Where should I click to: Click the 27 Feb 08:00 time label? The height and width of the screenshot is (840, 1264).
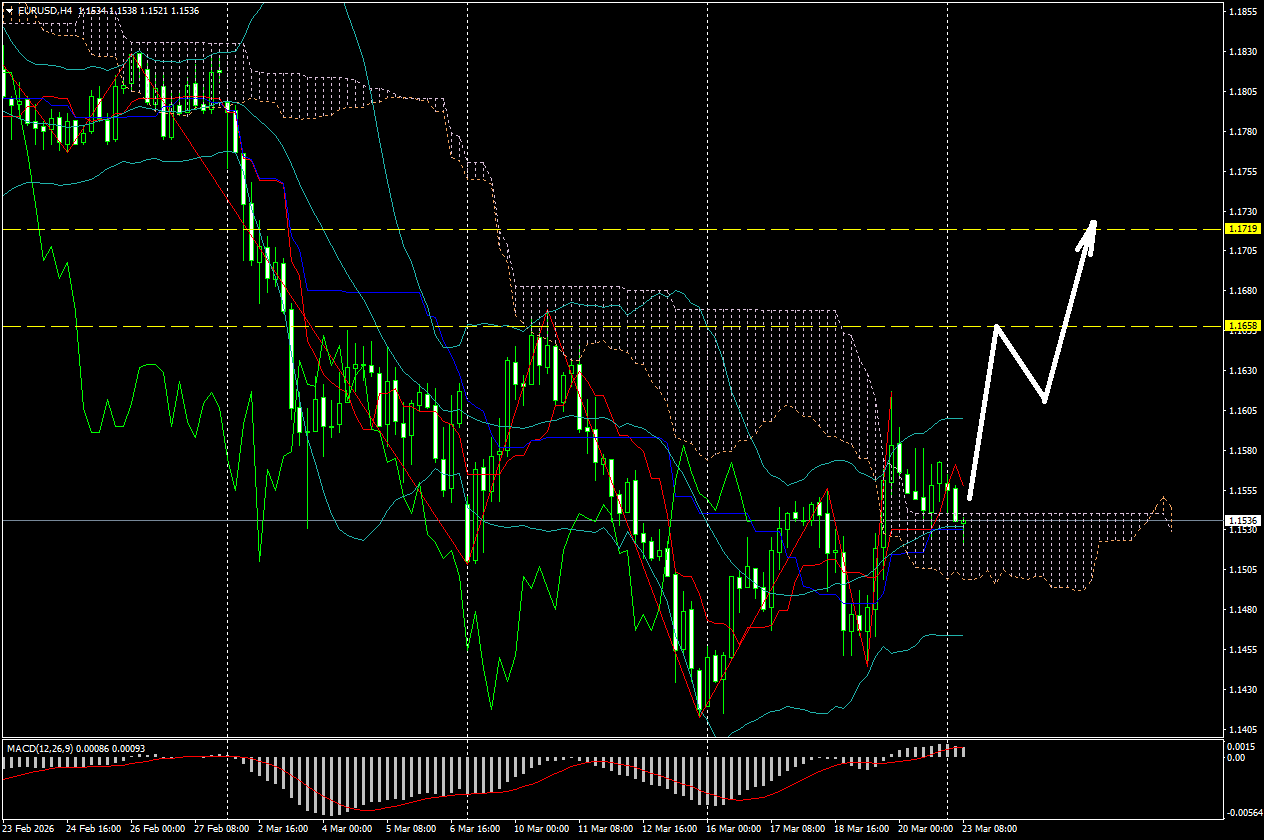tap(222, 829)
